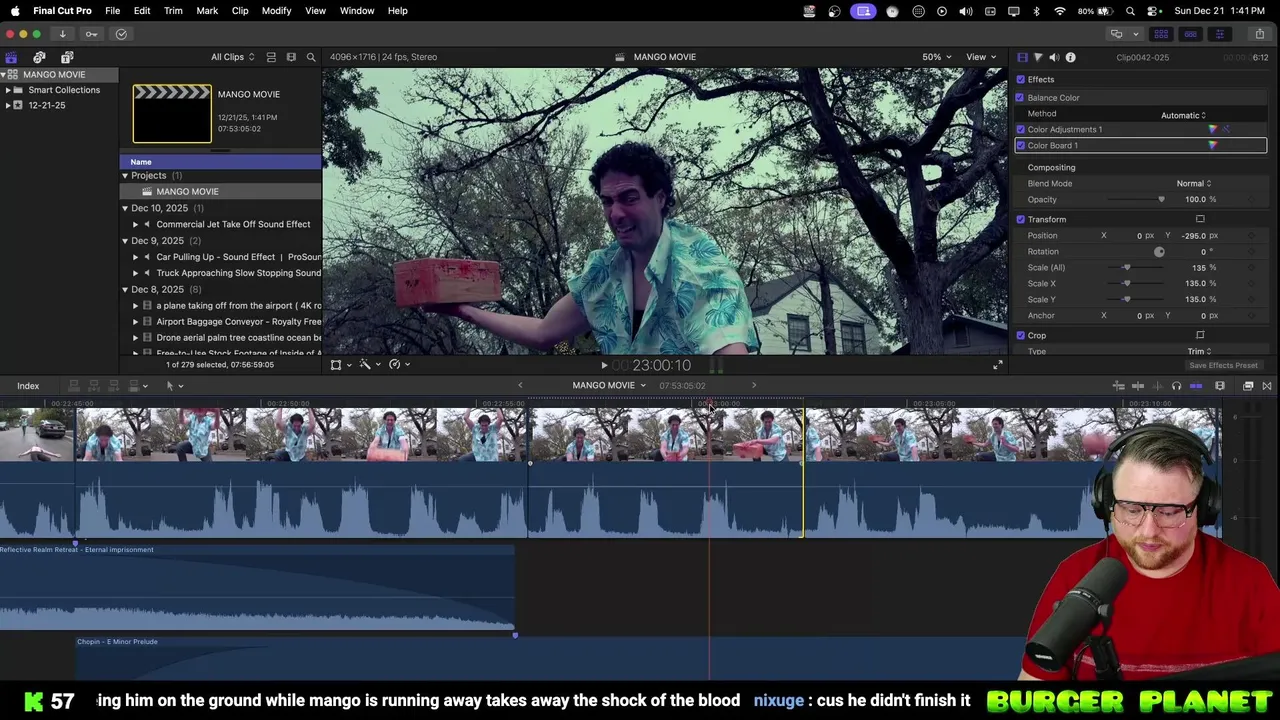The height and width of the screenshot is (720, 1280).
Task: Show Background Tasks checkmark icon
Action: (x=121, y=34)
